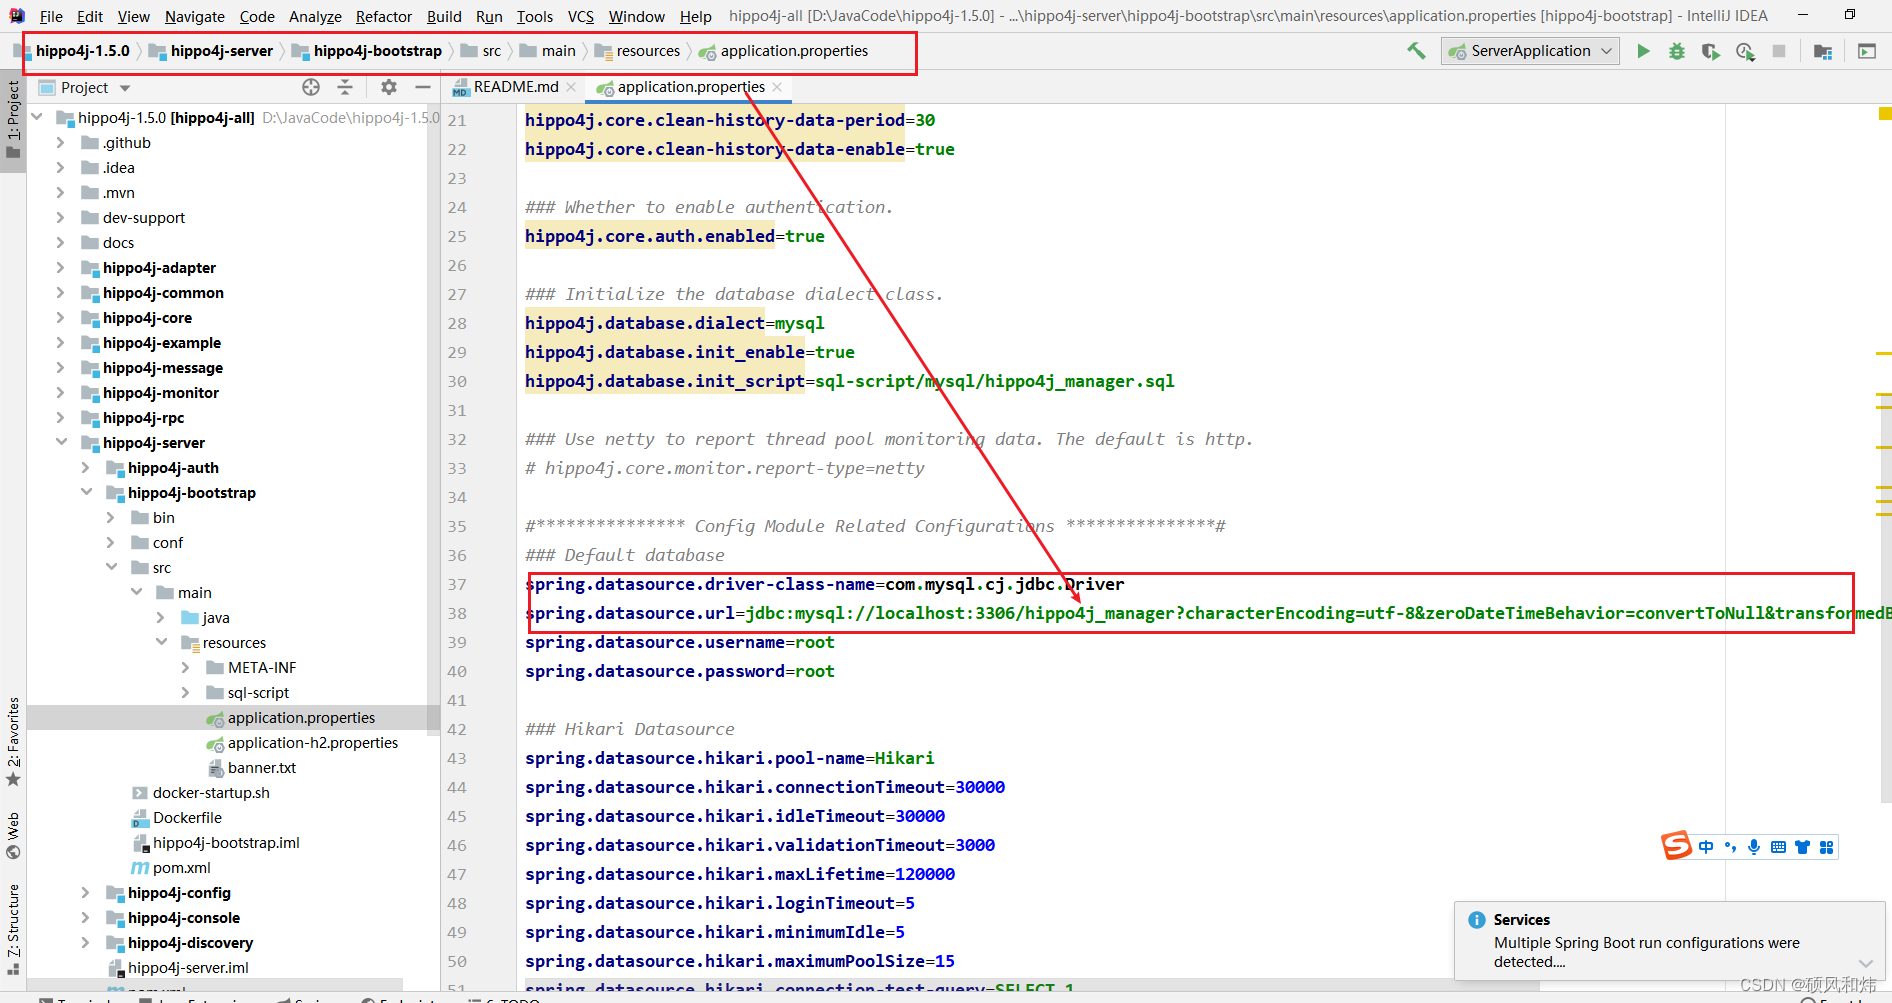Image resolution: width=1892 pixels, height=1003 pixels.
Task: Click the Sogou microphone voice input icon
Action: [x=1754, y=847]
